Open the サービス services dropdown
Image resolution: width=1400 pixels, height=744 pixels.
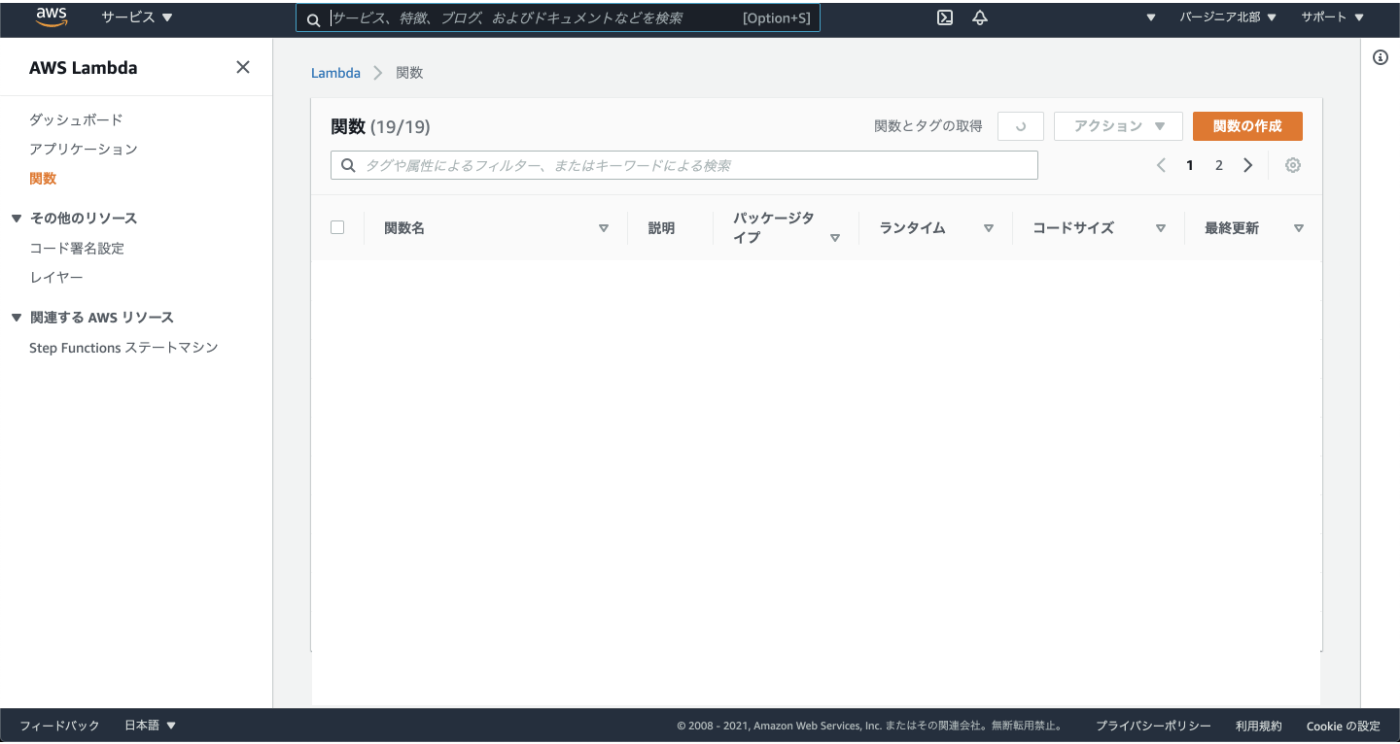point(137,17)
